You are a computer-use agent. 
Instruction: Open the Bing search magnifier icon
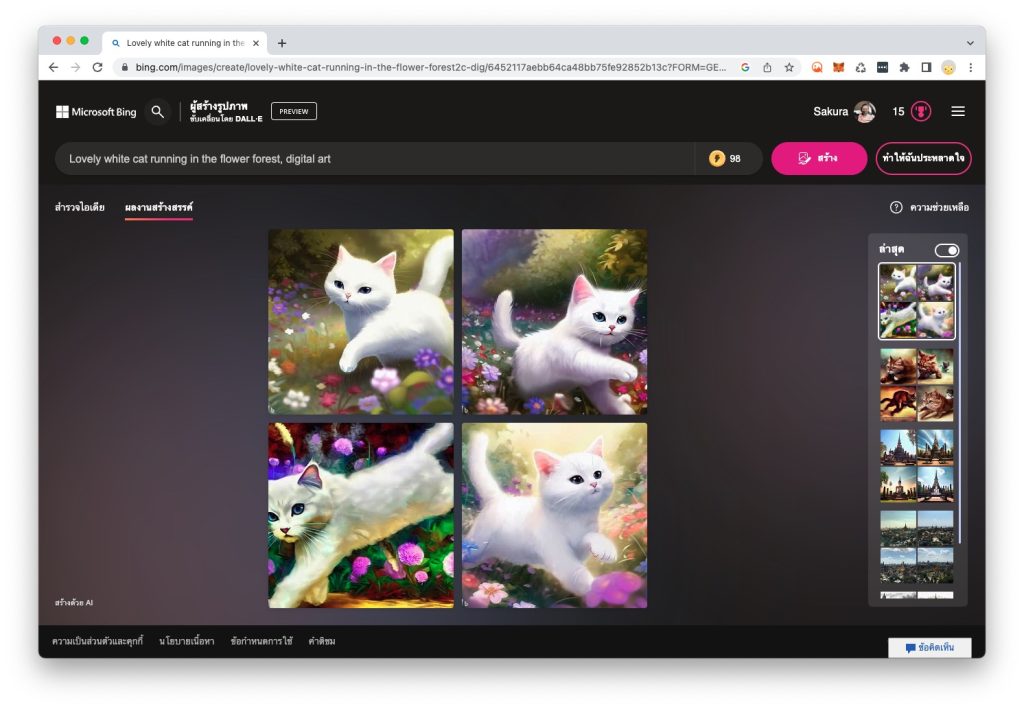click(x=158, y=112)
